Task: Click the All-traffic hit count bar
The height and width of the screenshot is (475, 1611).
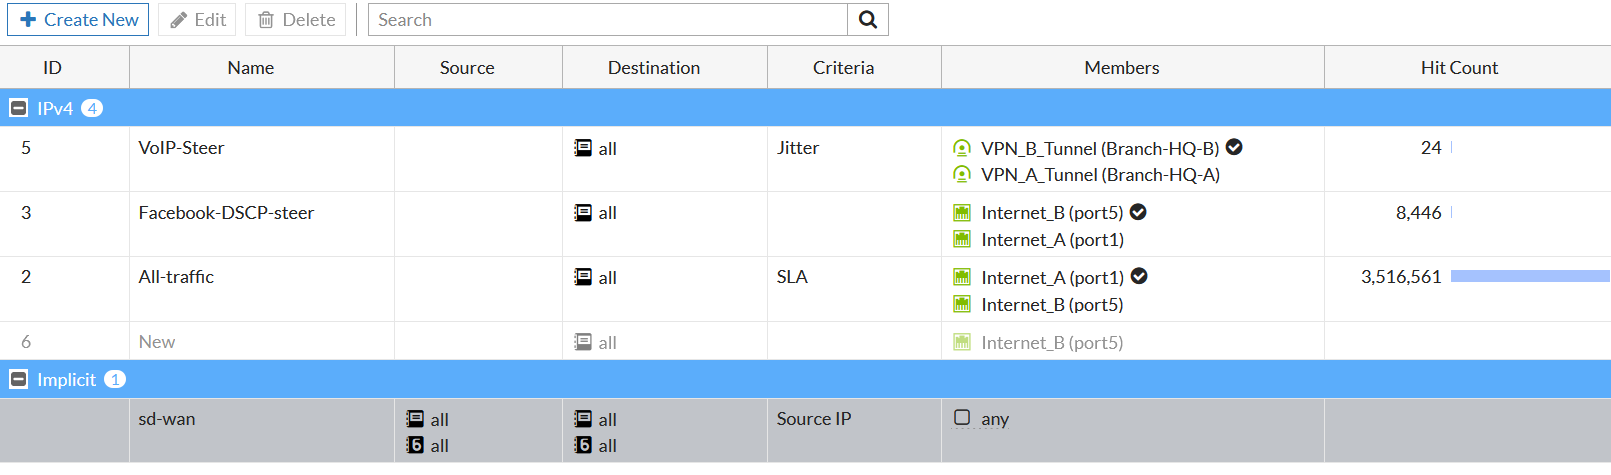Action: coord(1530,276)
